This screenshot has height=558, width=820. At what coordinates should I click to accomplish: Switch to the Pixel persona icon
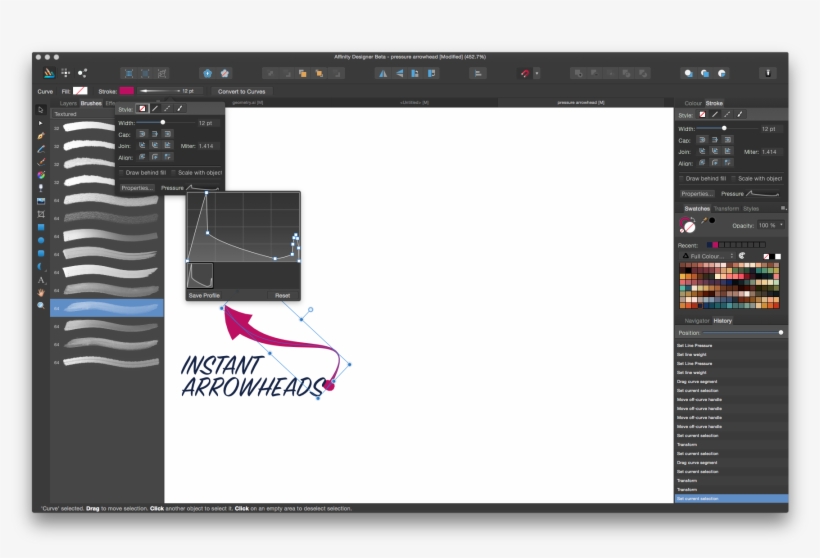click(66, 73)
